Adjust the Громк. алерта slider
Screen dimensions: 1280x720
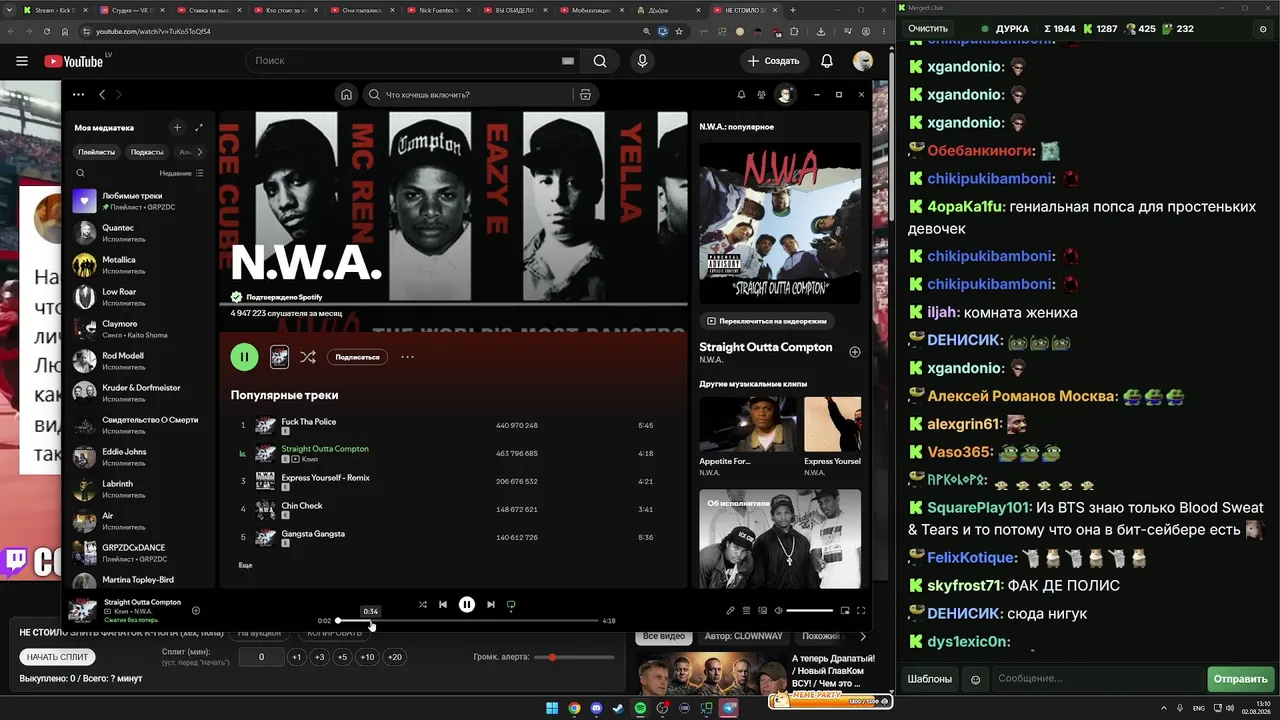(x=575, y=657)
